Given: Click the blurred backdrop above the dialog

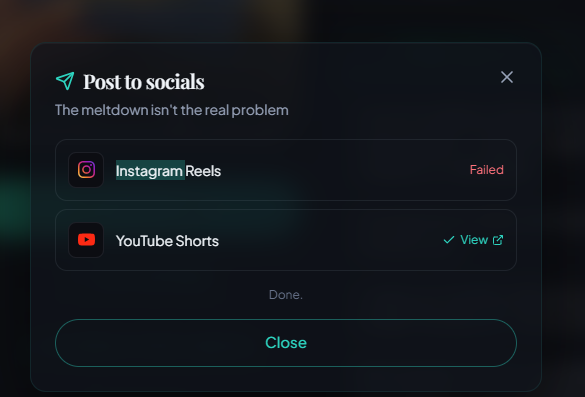Looking at the screenshot, I should pyautogui.click(x=284, y=19).
